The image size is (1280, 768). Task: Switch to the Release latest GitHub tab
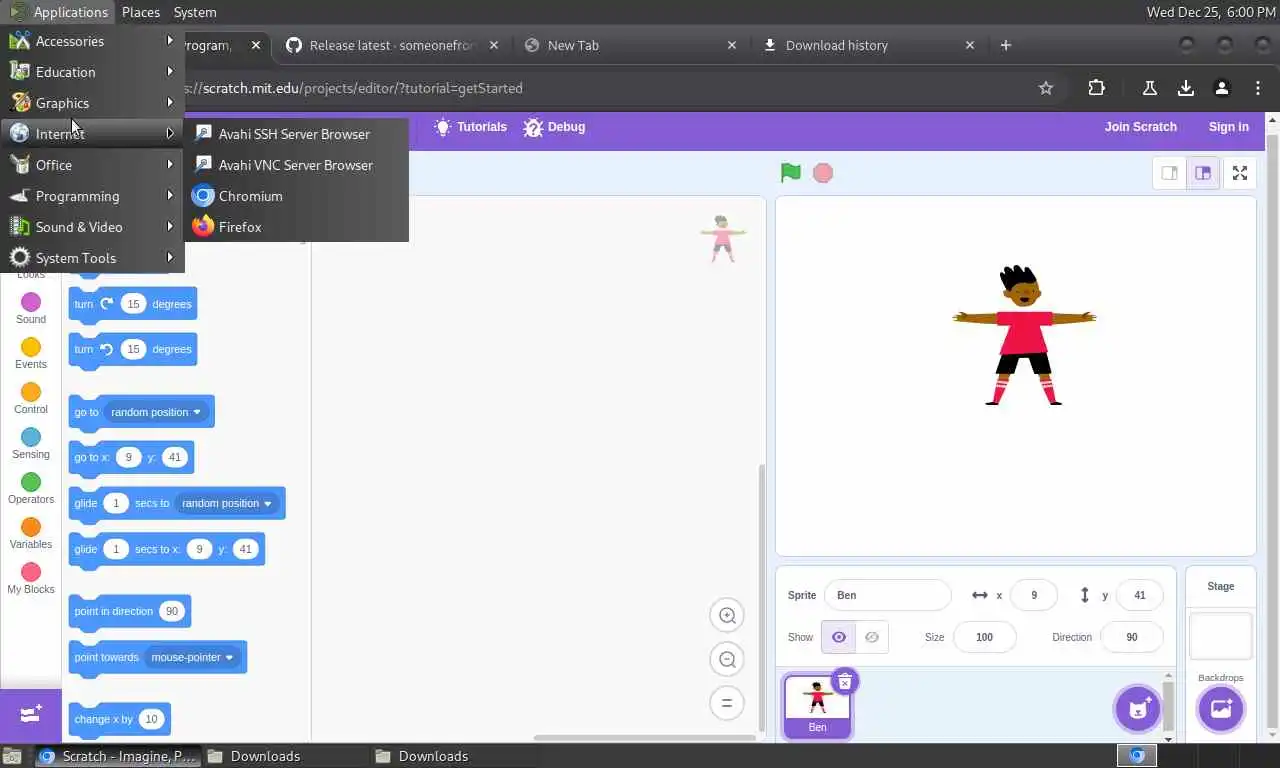pyautogui.click(x=392, y=45)
